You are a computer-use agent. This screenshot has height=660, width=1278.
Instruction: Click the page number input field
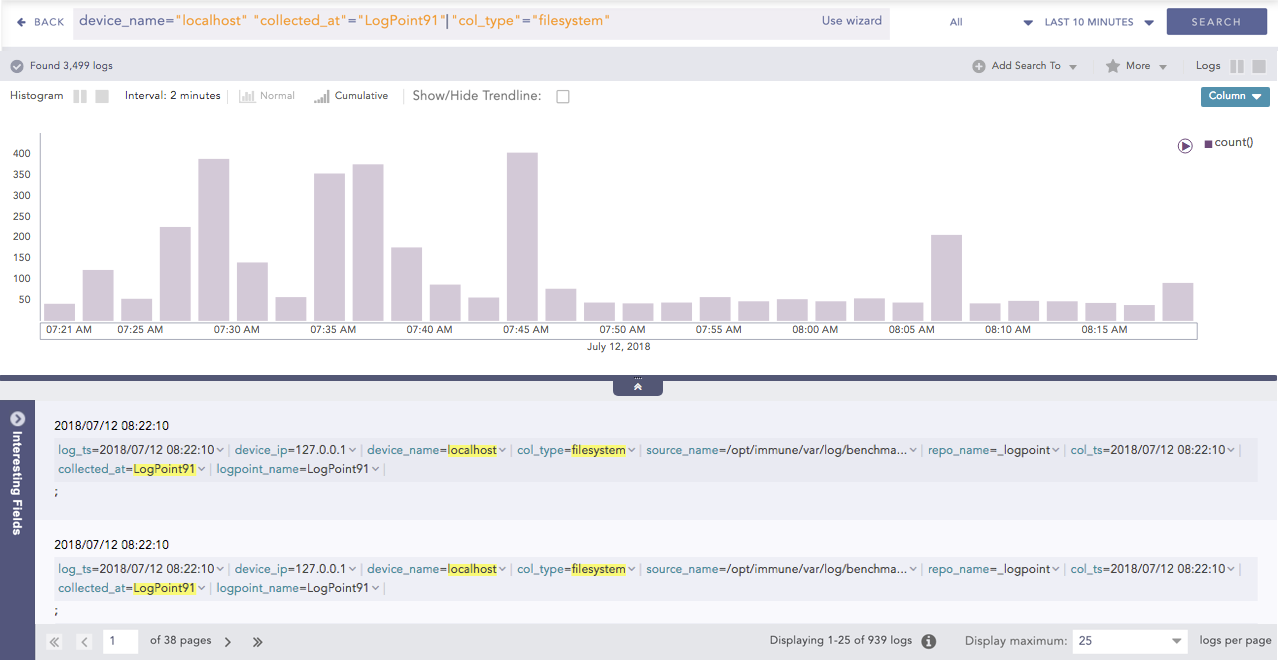pos(120,641)
